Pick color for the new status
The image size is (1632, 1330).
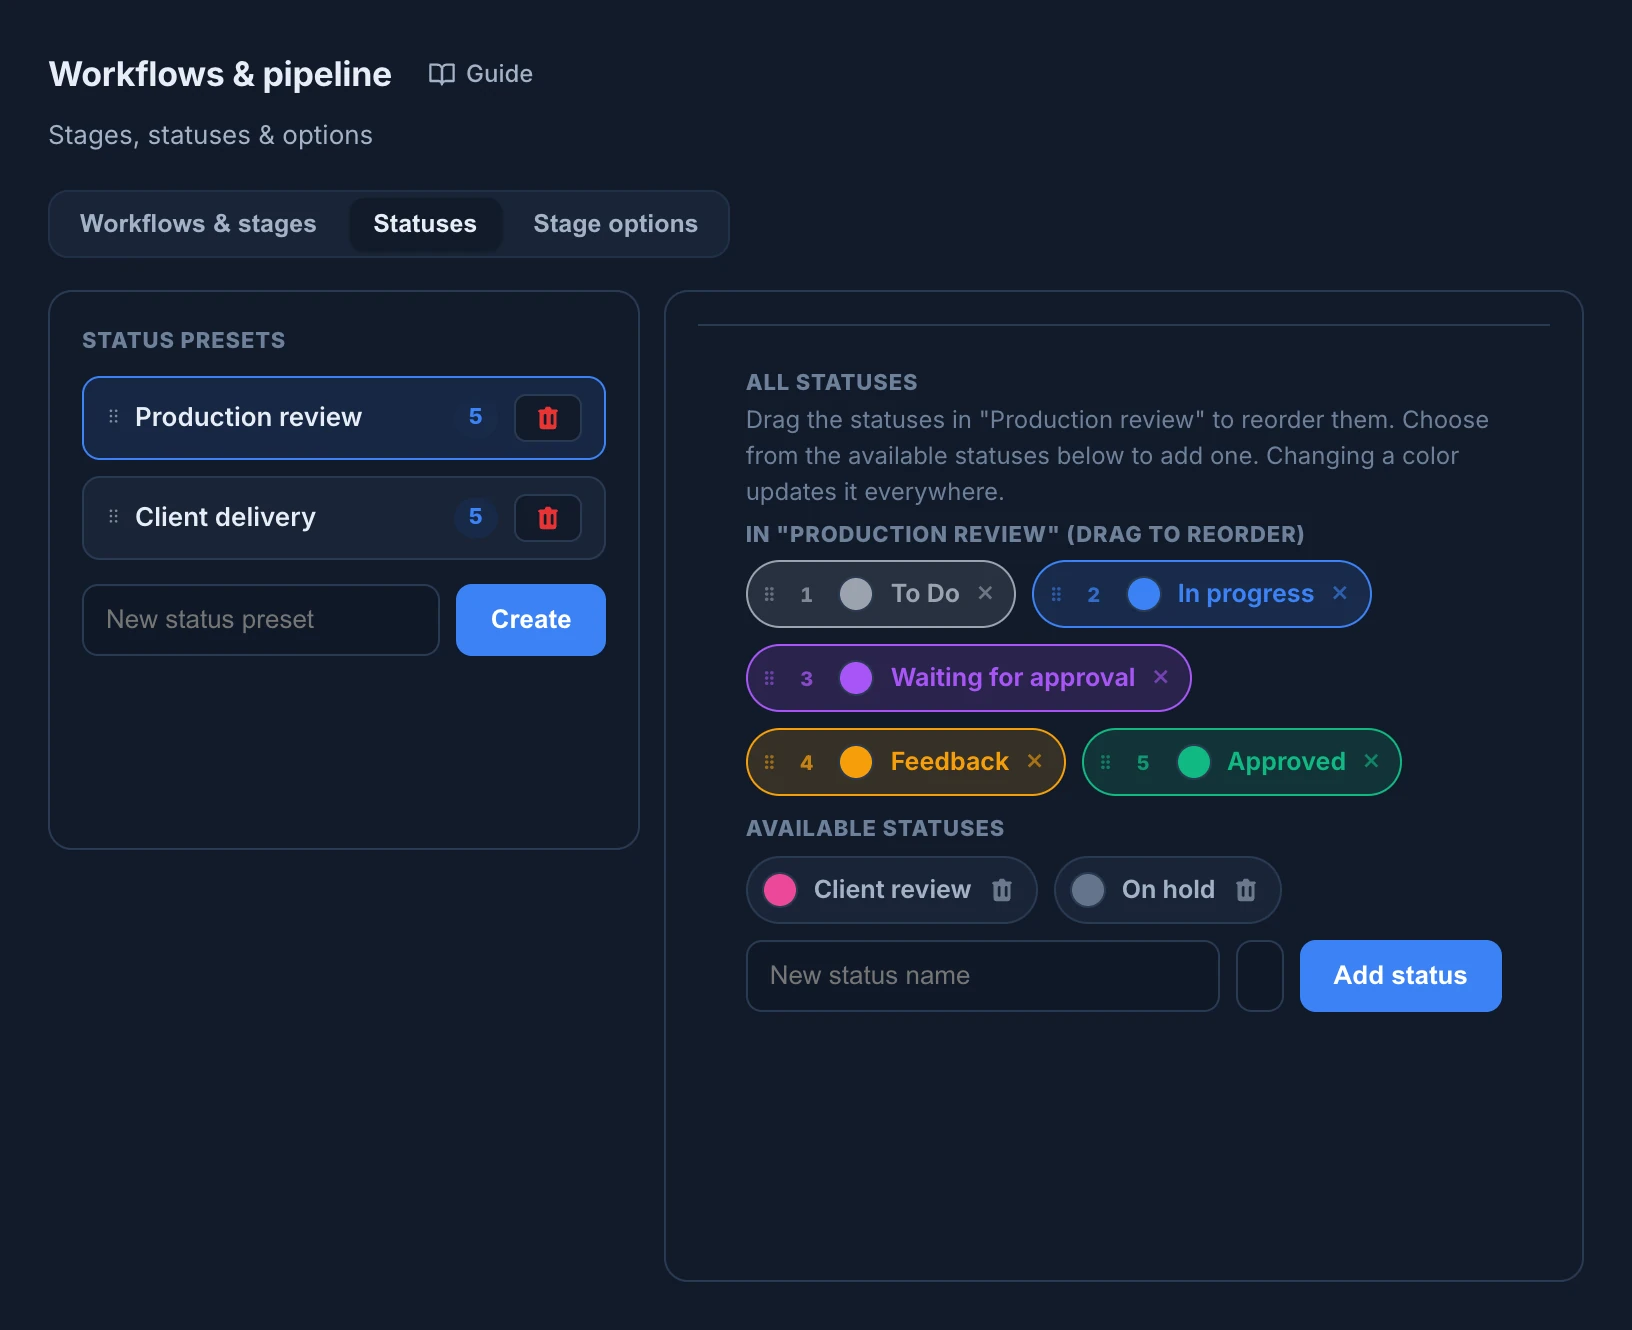tap(1260, 976)
